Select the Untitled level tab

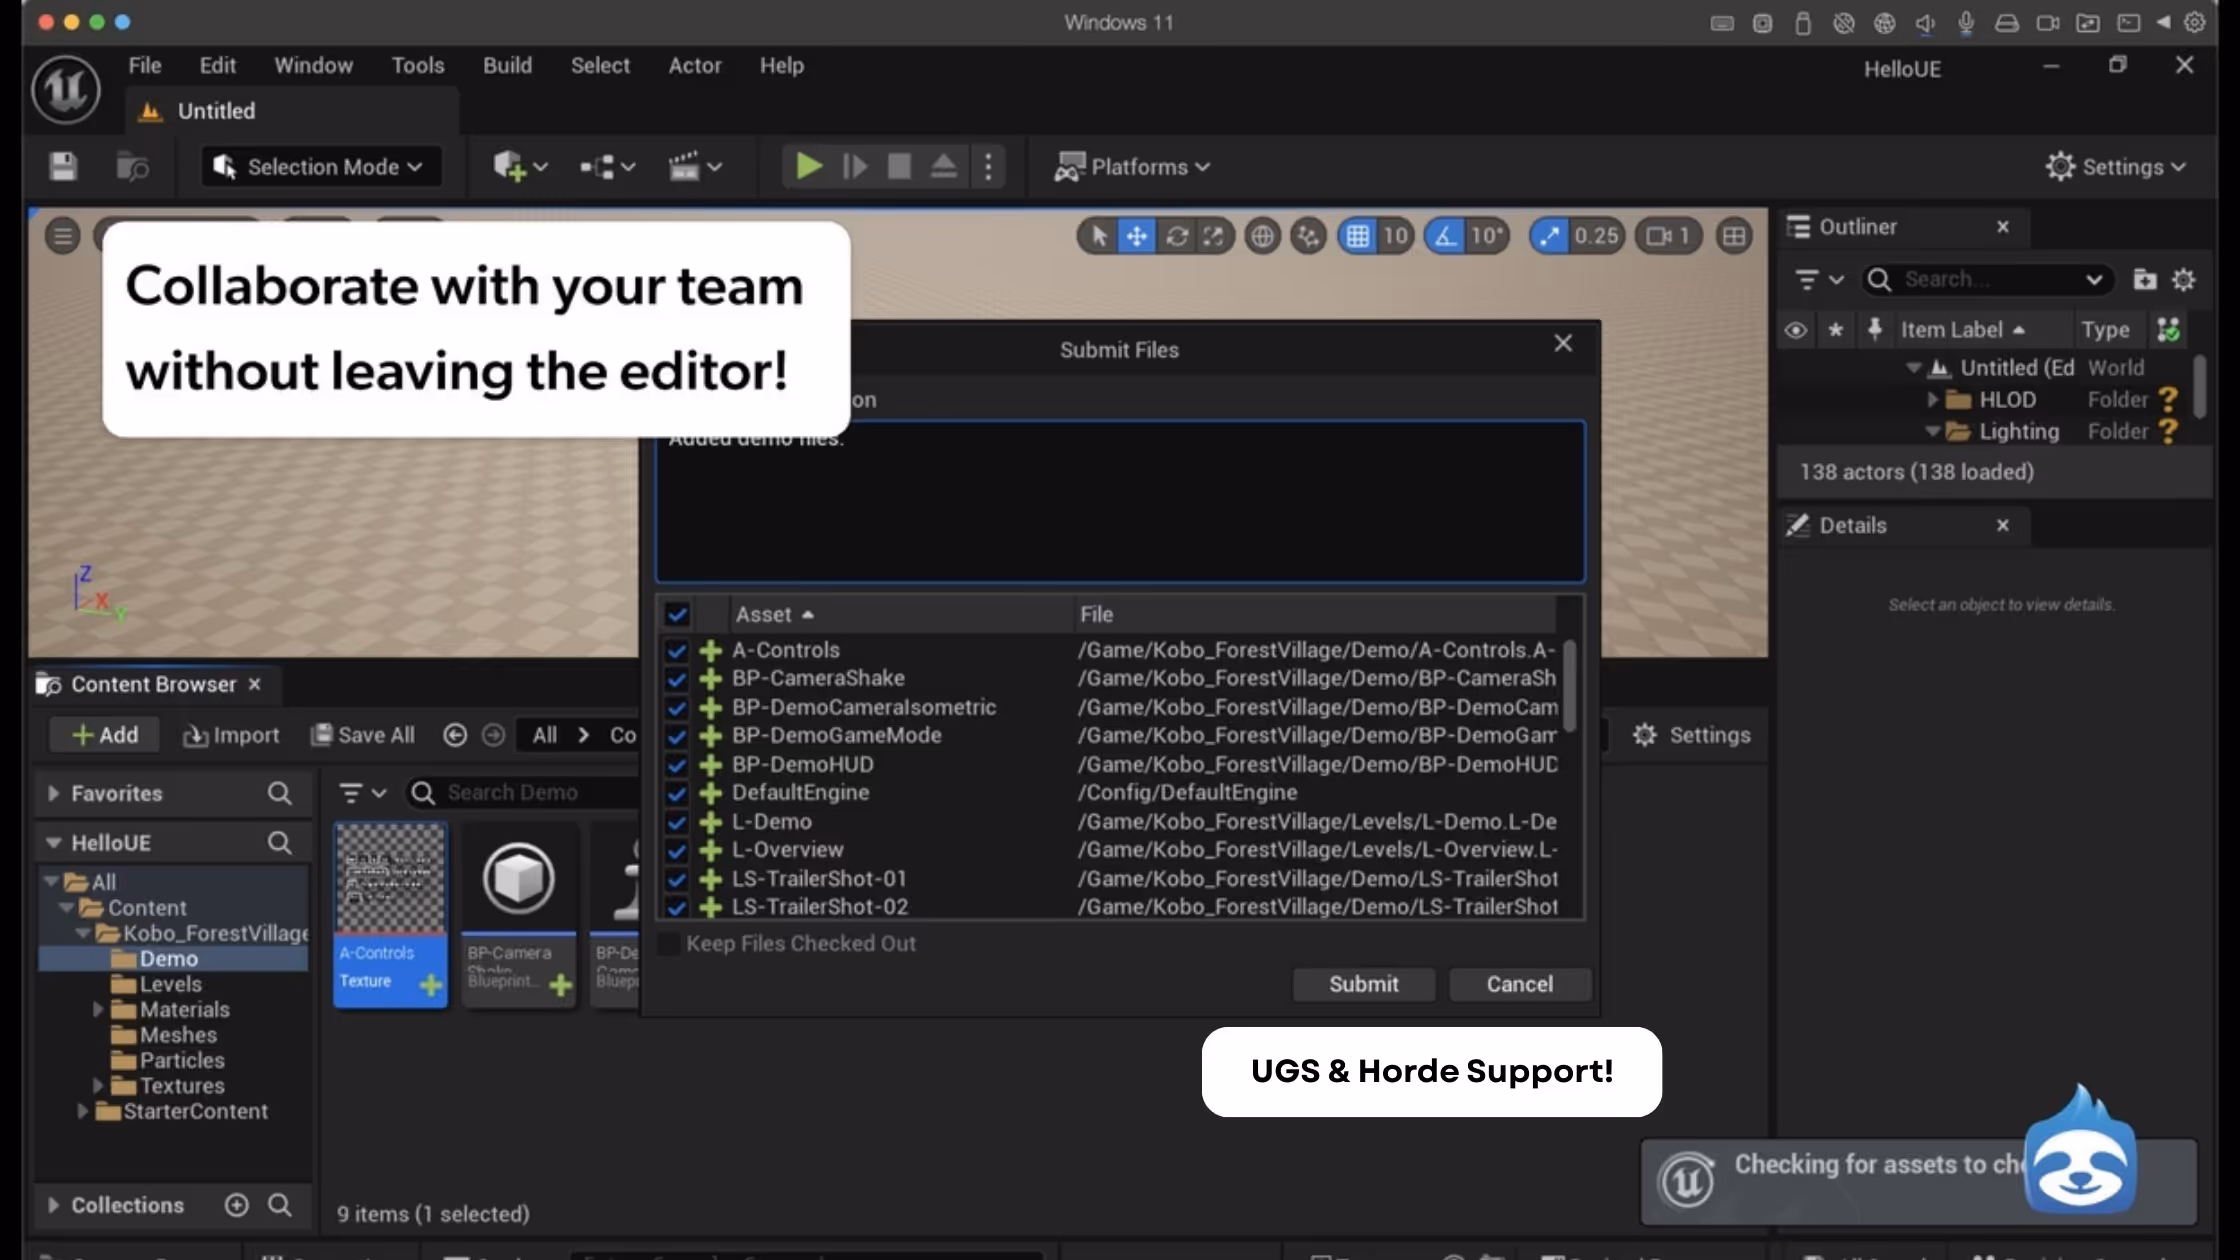point(291,111)
